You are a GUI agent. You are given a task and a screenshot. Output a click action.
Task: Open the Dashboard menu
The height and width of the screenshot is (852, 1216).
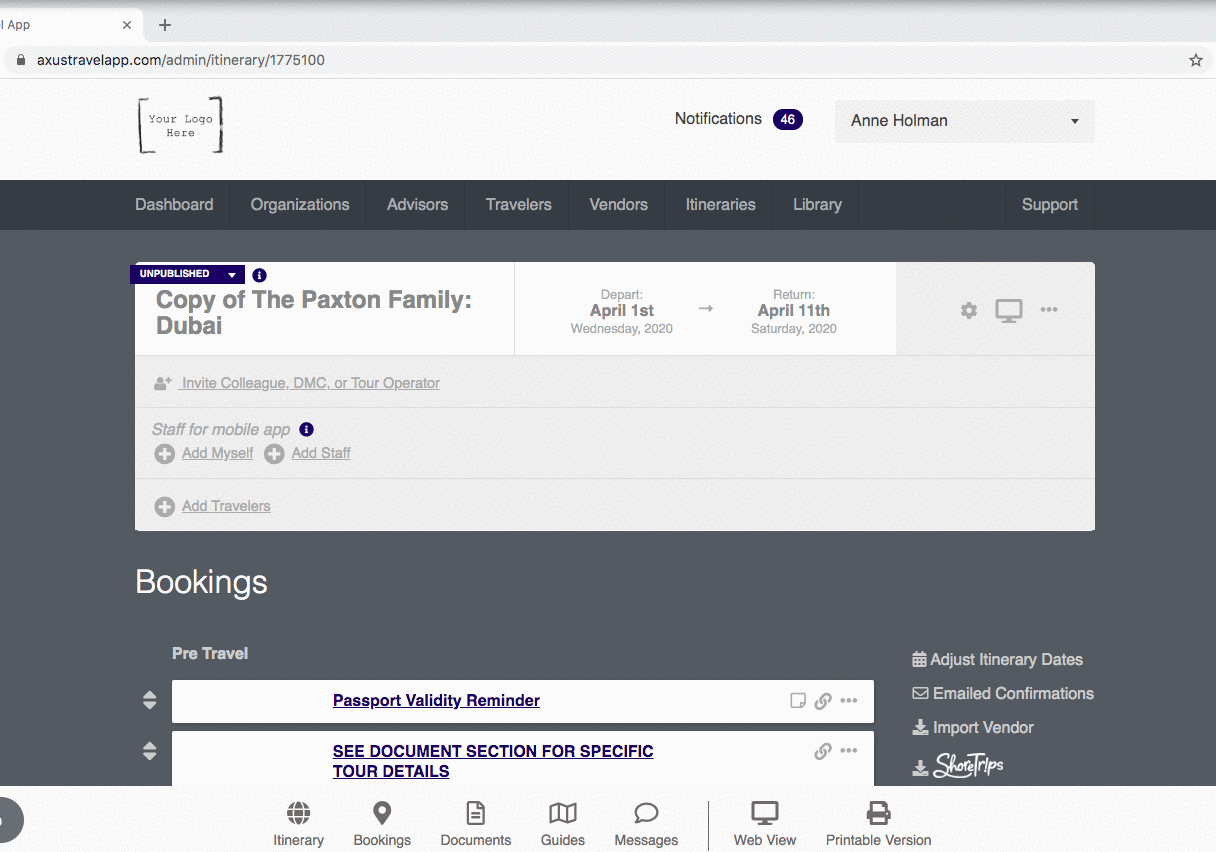tap(174, 205)
